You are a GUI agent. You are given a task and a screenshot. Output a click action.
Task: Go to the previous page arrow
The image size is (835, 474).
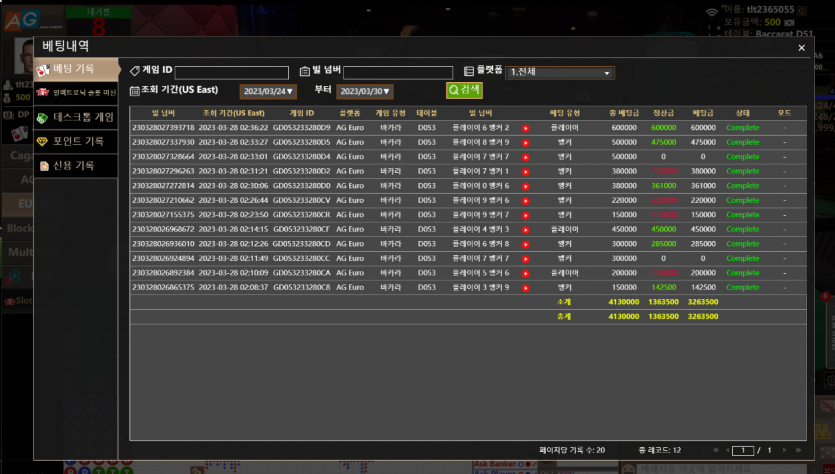727,450
